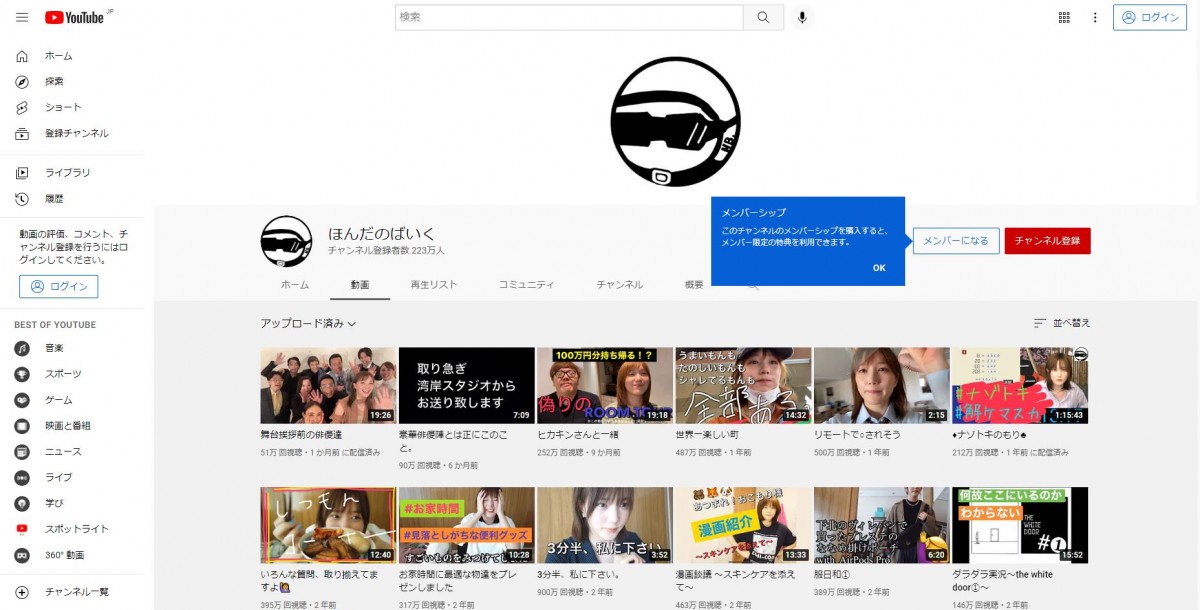
Task: Open the ナゾトキのもり video thumbnail
Action: coord(1020,385)
